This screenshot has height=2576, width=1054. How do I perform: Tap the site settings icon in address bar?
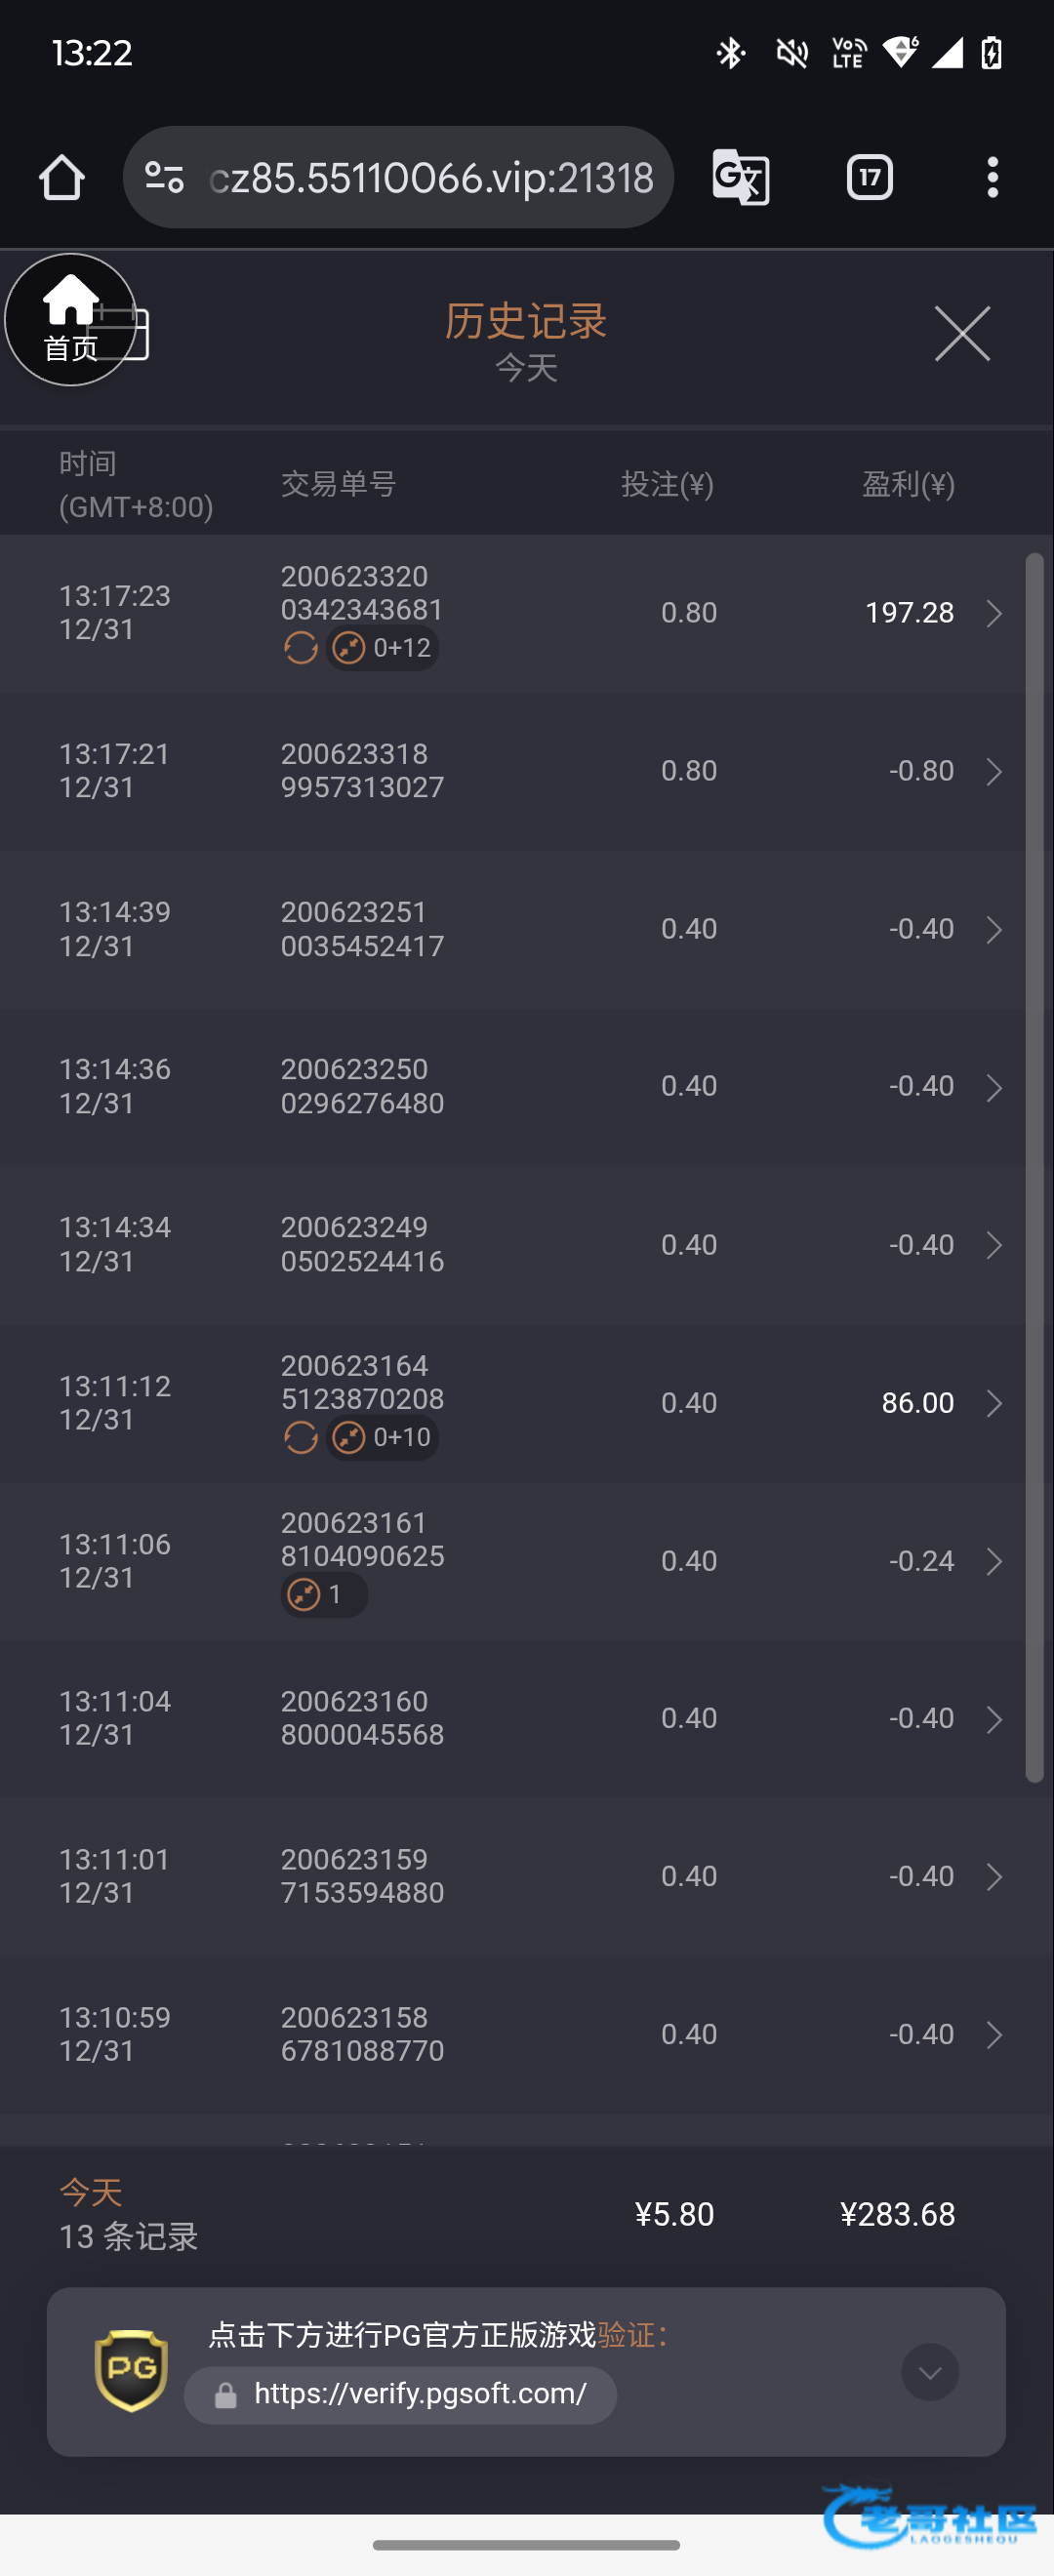click(164, 178)
